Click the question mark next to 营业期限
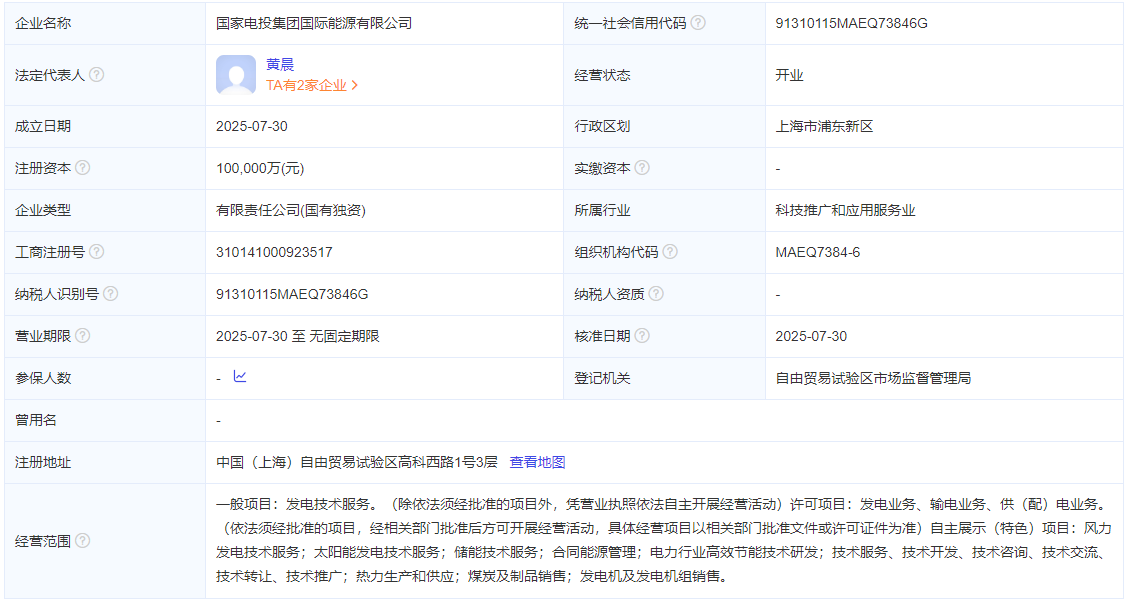 (83, 336)
